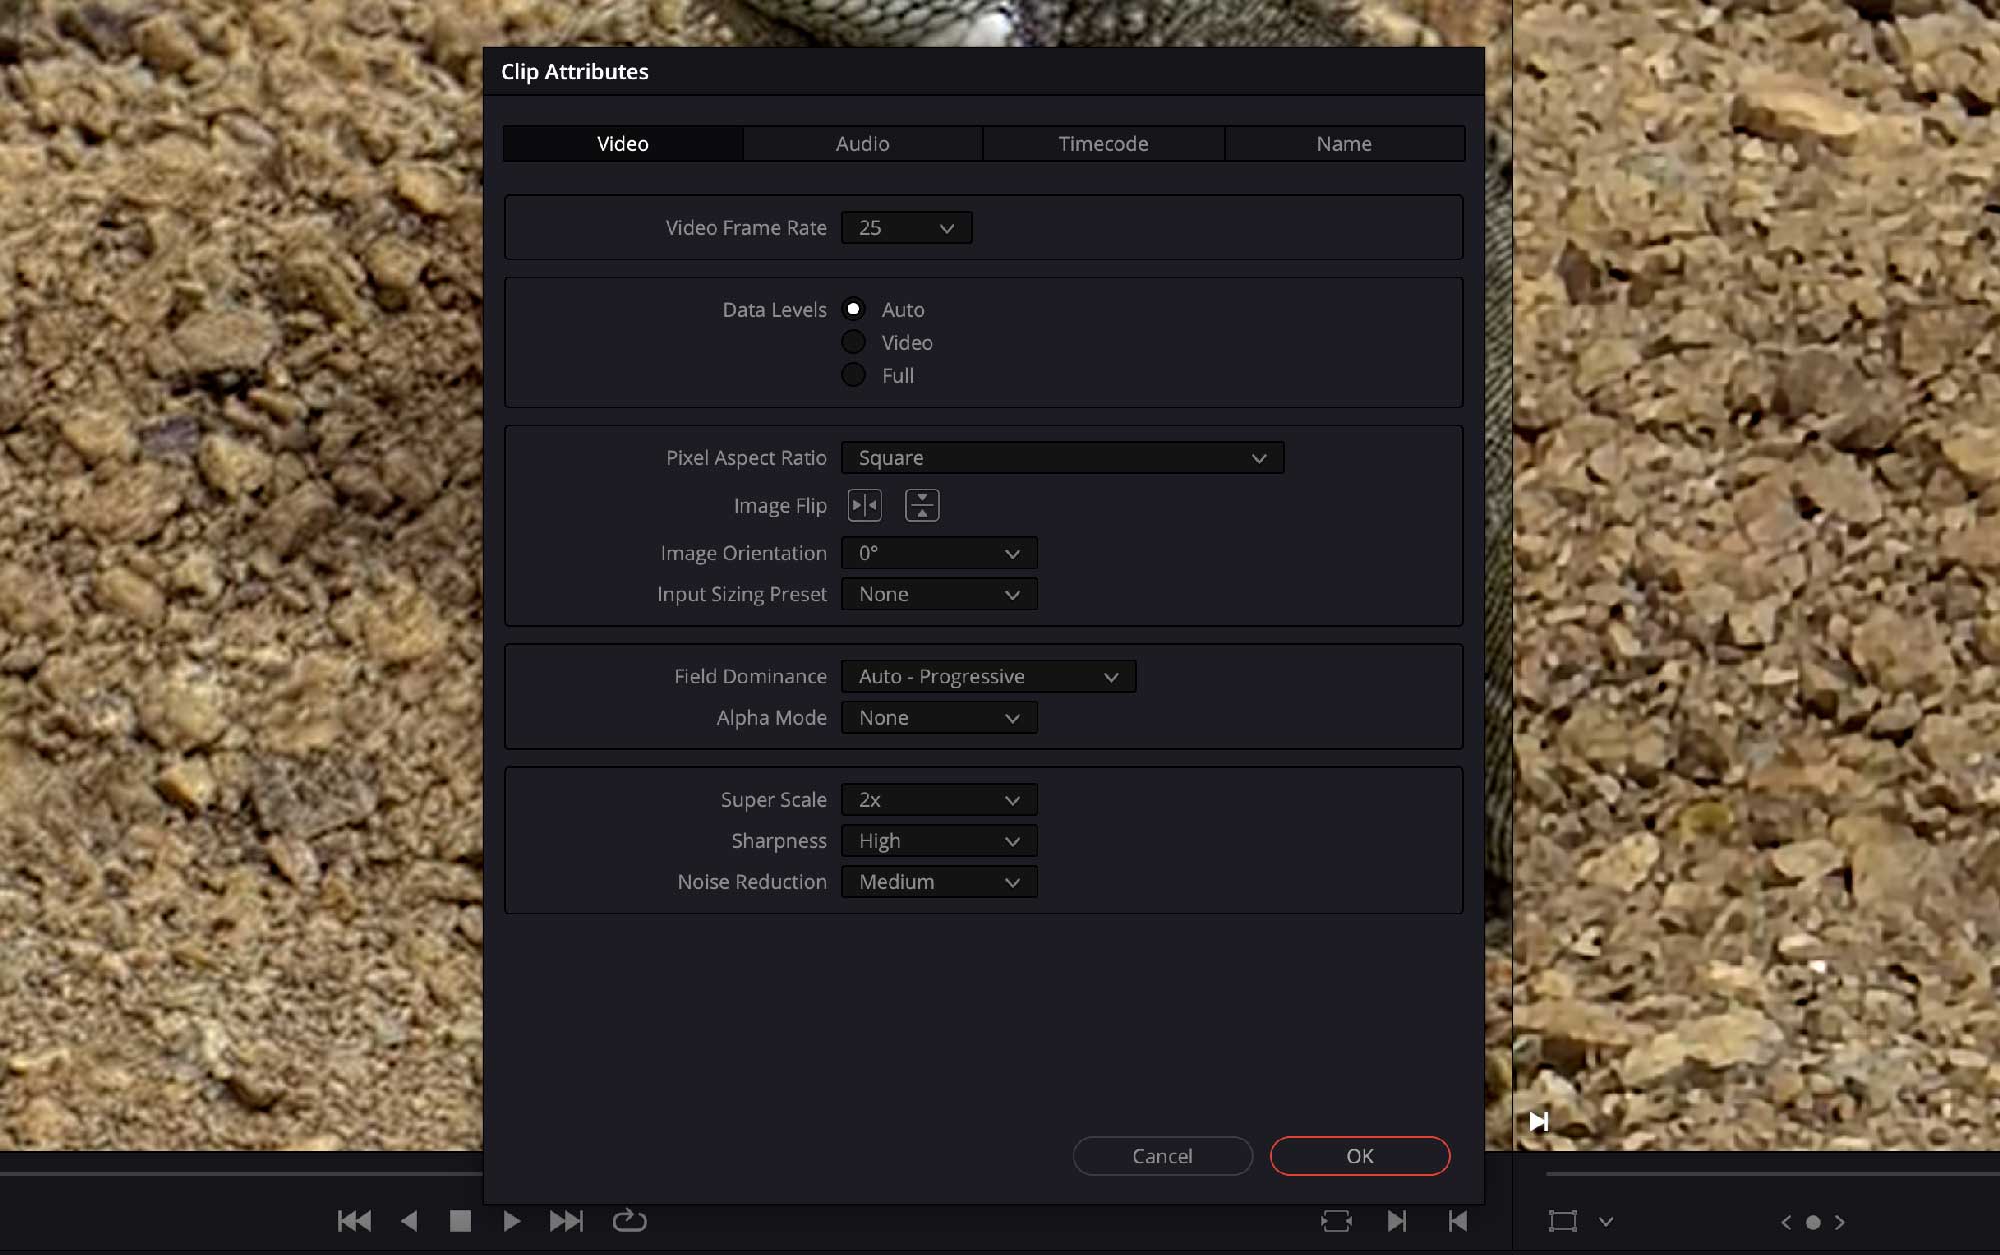The image size is (2000, 1255).
Task: Click the stop playback icon
Action: 458,1220
